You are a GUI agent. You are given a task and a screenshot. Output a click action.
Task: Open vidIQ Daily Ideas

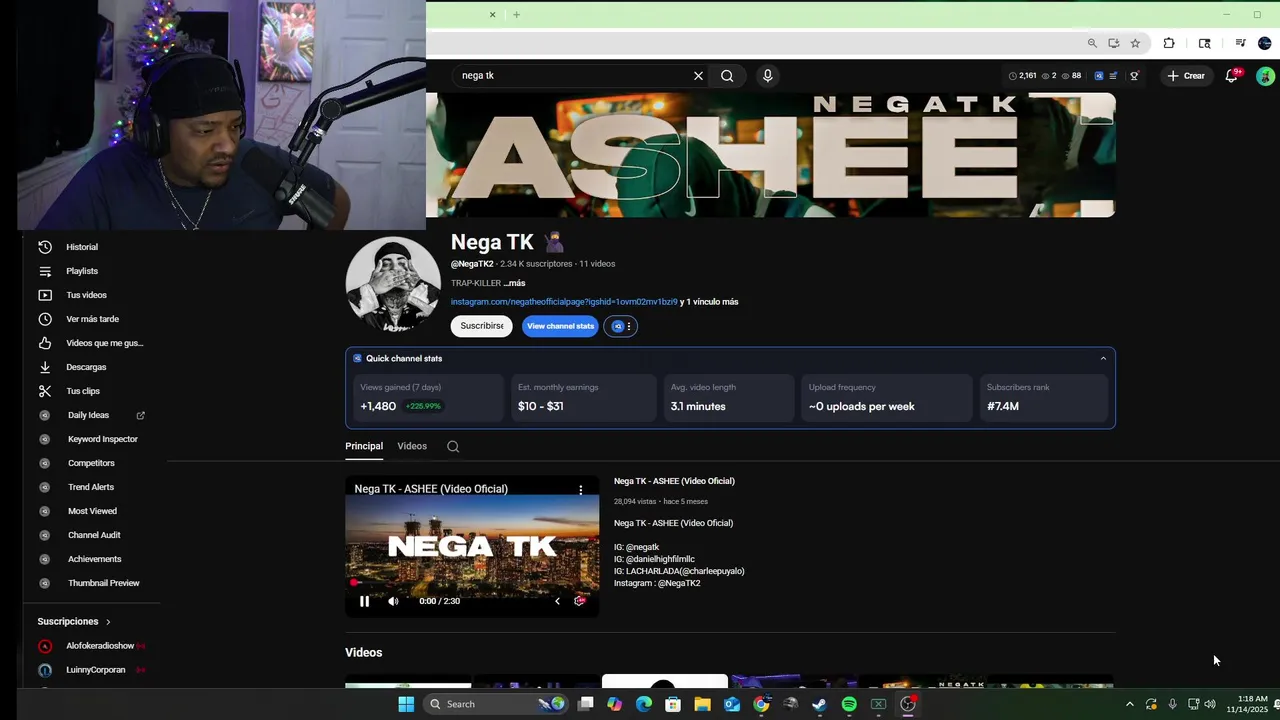[x=90, y=415]
